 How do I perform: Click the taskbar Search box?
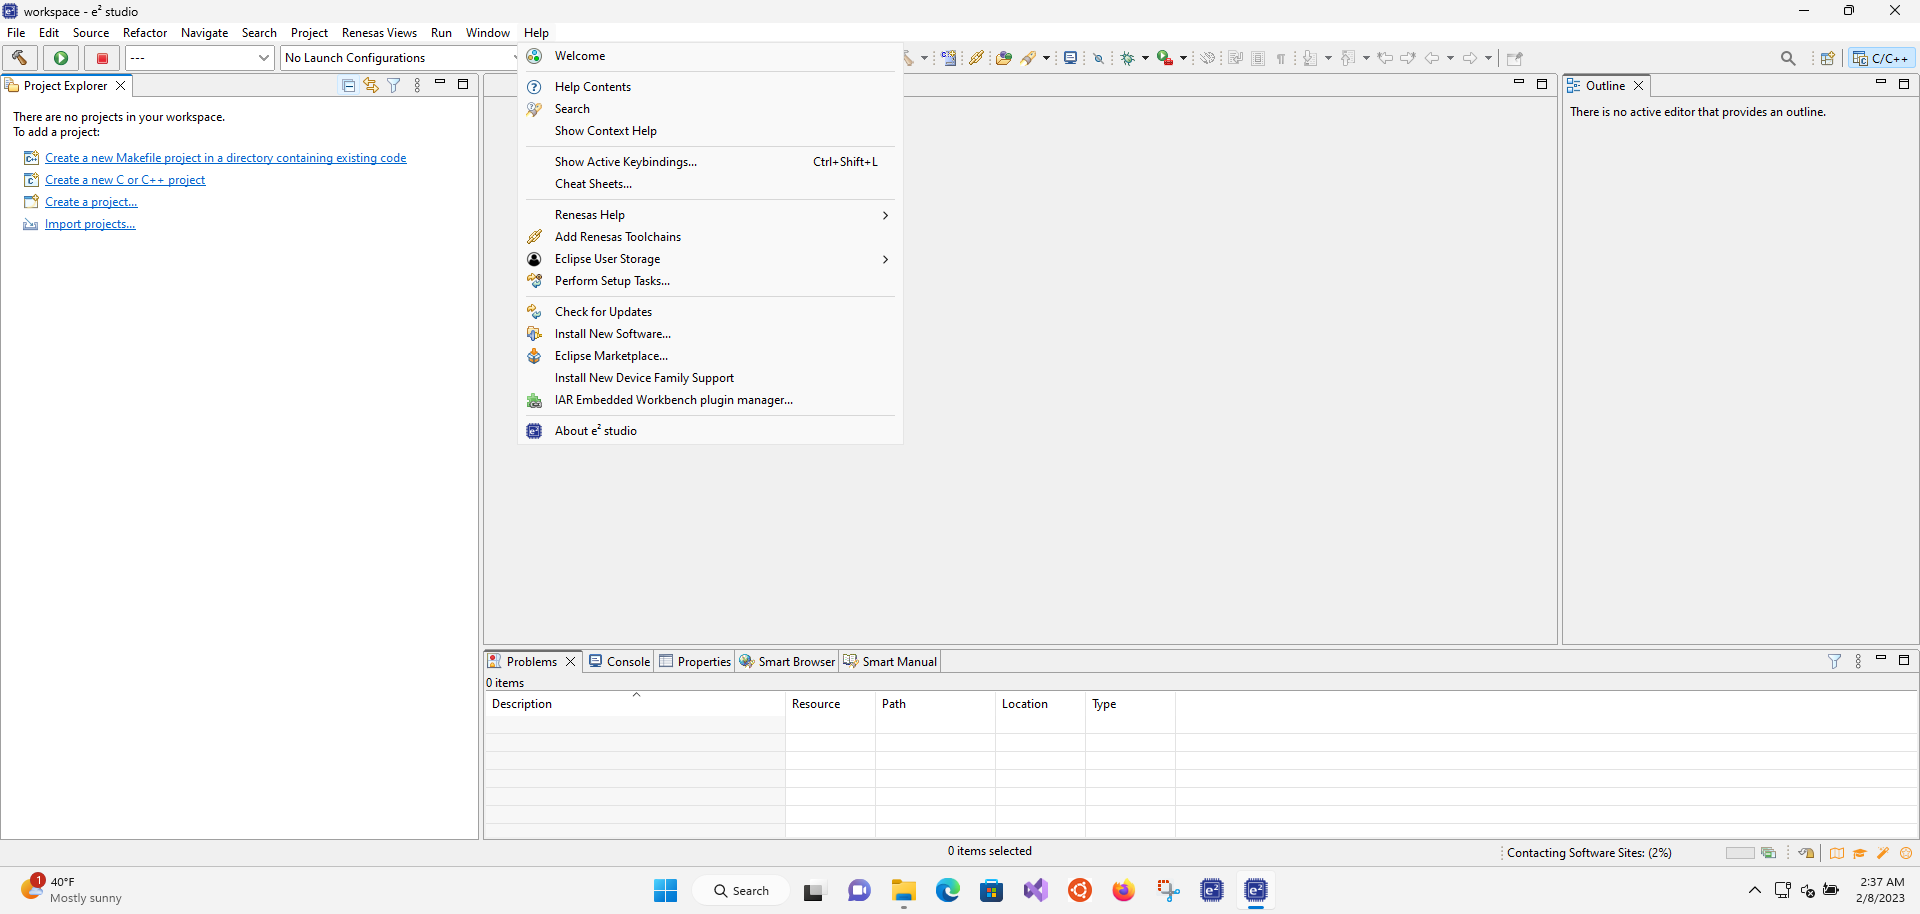click(741, 890)
